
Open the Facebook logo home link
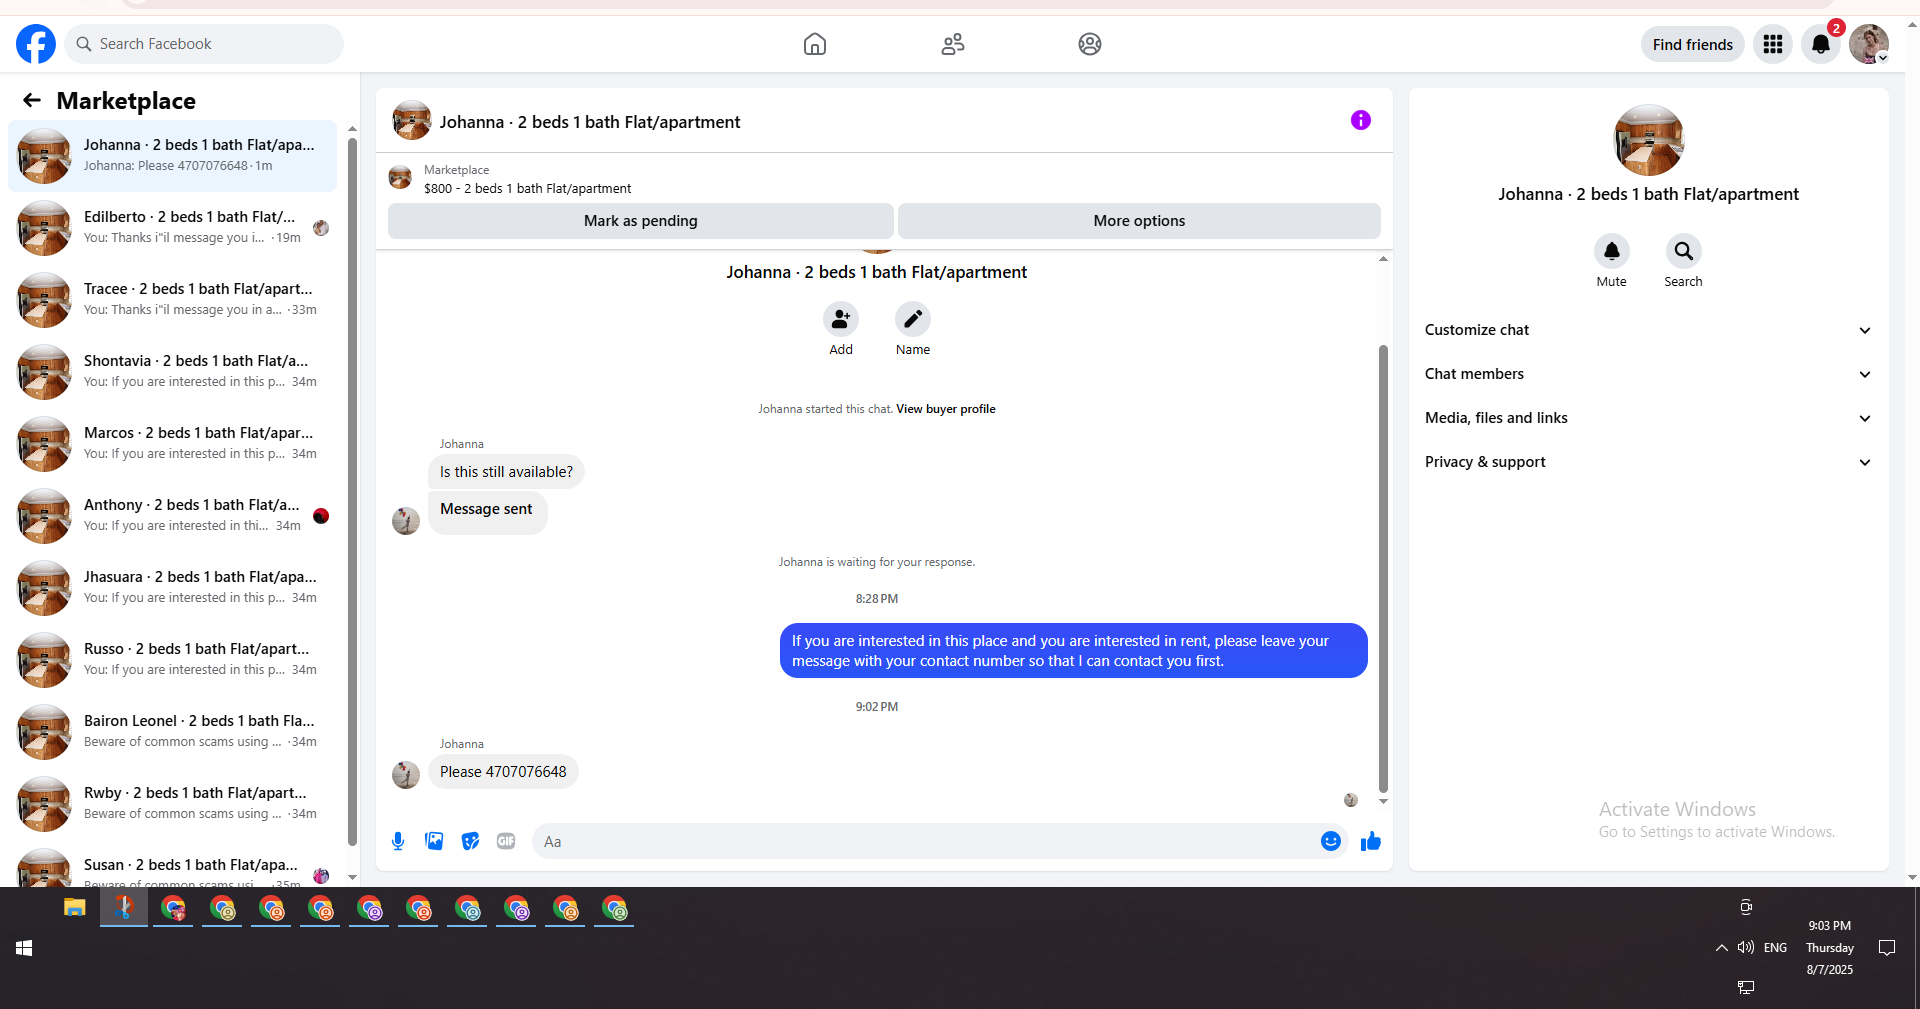click(x=36, y=44)
